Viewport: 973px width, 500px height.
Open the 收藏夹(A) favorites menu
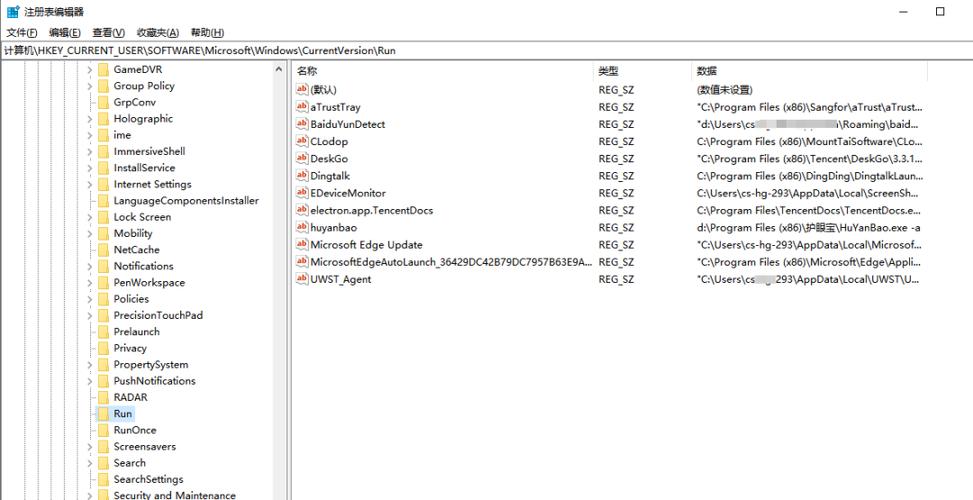[157, 33]
